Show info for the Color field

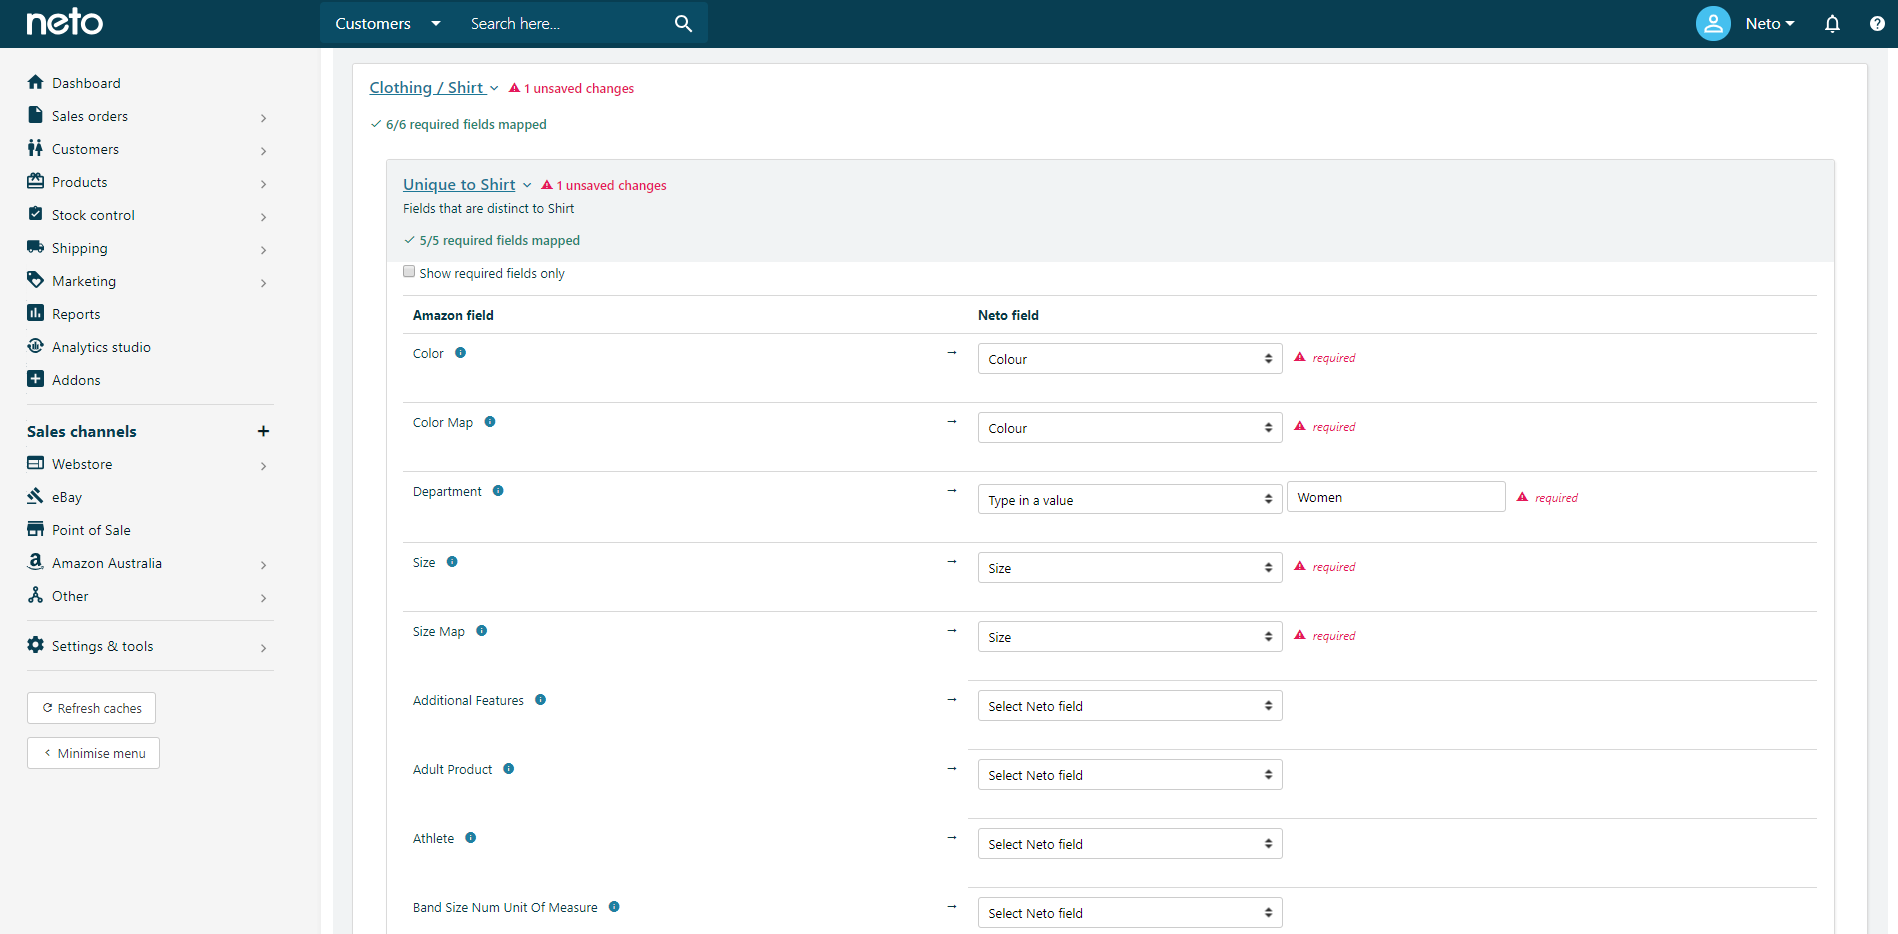[460, 353]
